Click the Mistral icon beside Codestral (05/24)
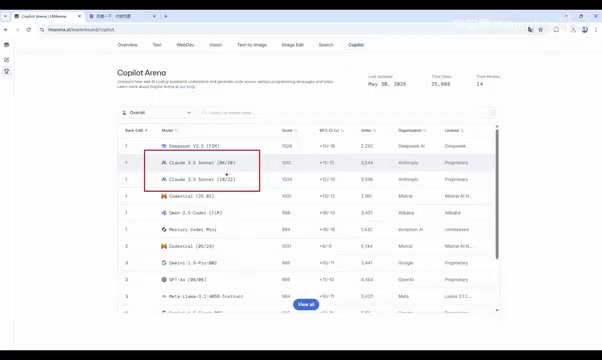This screenshot has height=360, width=602. (164, 246)
